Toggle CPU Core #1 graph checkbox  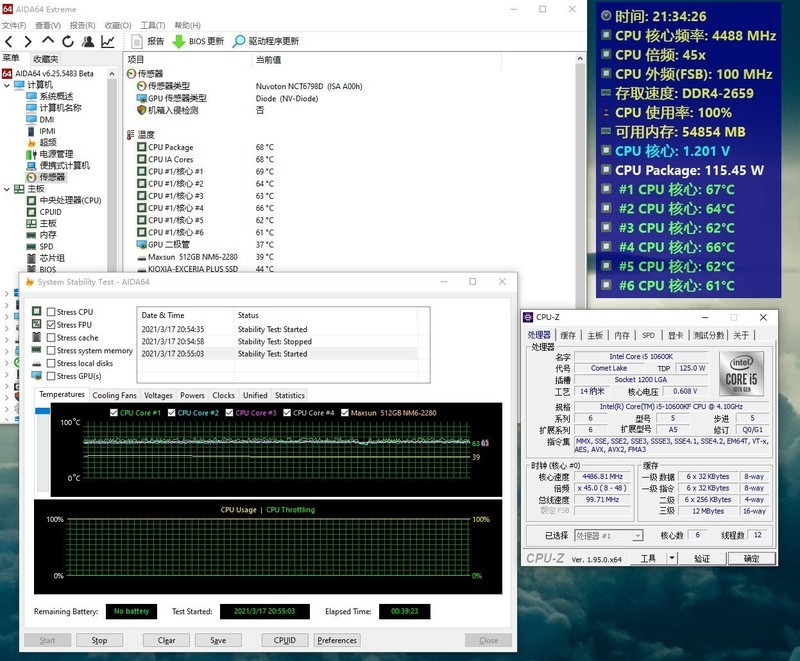[114, 412]
